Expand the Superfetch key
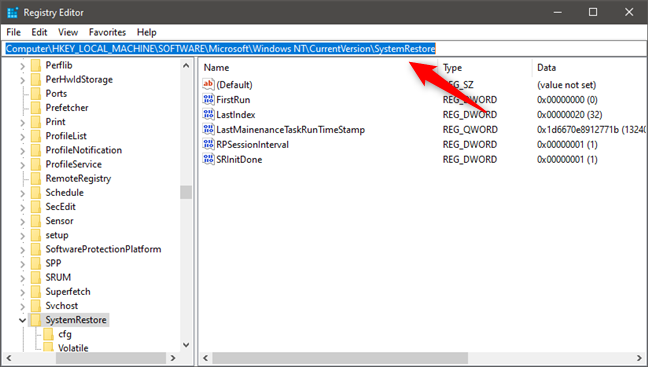 click(x=23, y=292)
